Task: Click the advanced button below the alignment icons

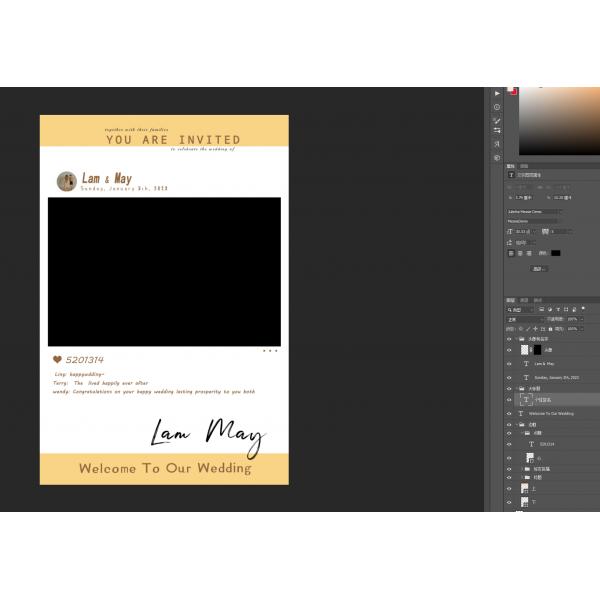Action: pyautogui.click(x=539, y=269)
